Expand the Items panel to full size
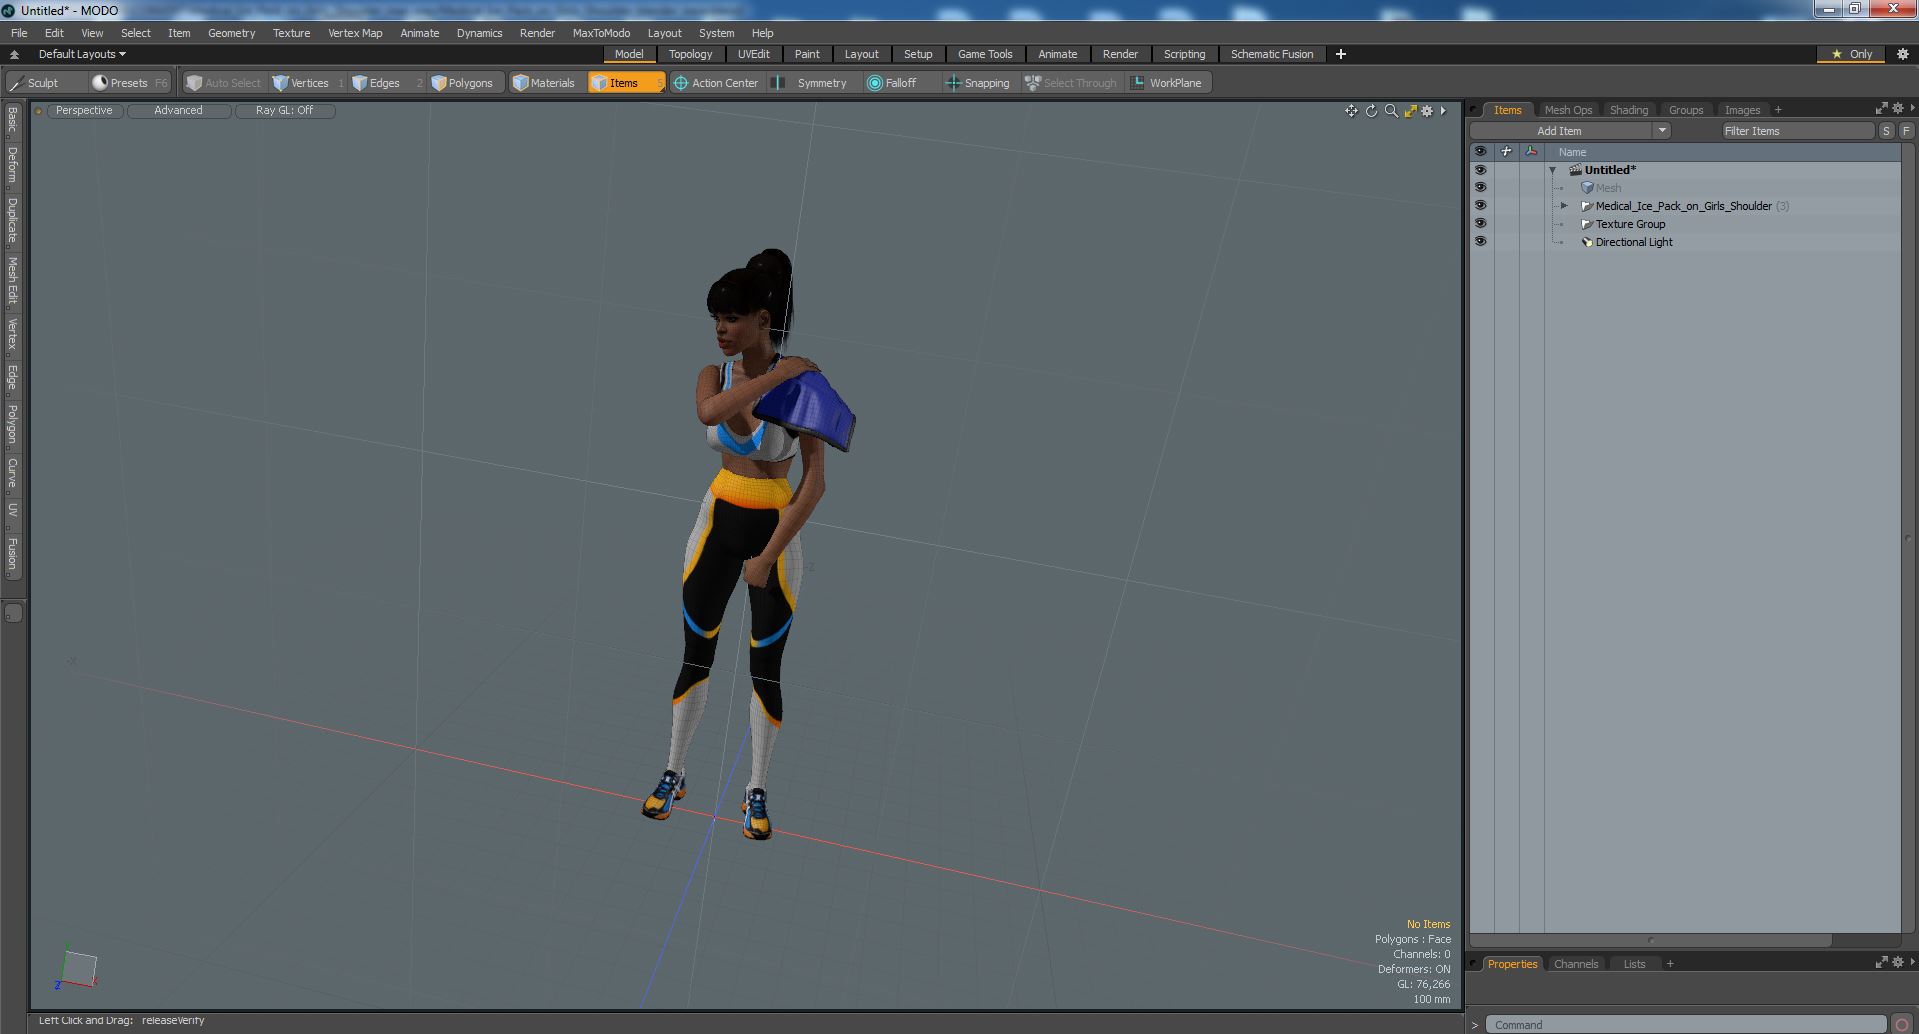The width and height of the screenshot is (1919, 1034). click(x=1881, y=108)
